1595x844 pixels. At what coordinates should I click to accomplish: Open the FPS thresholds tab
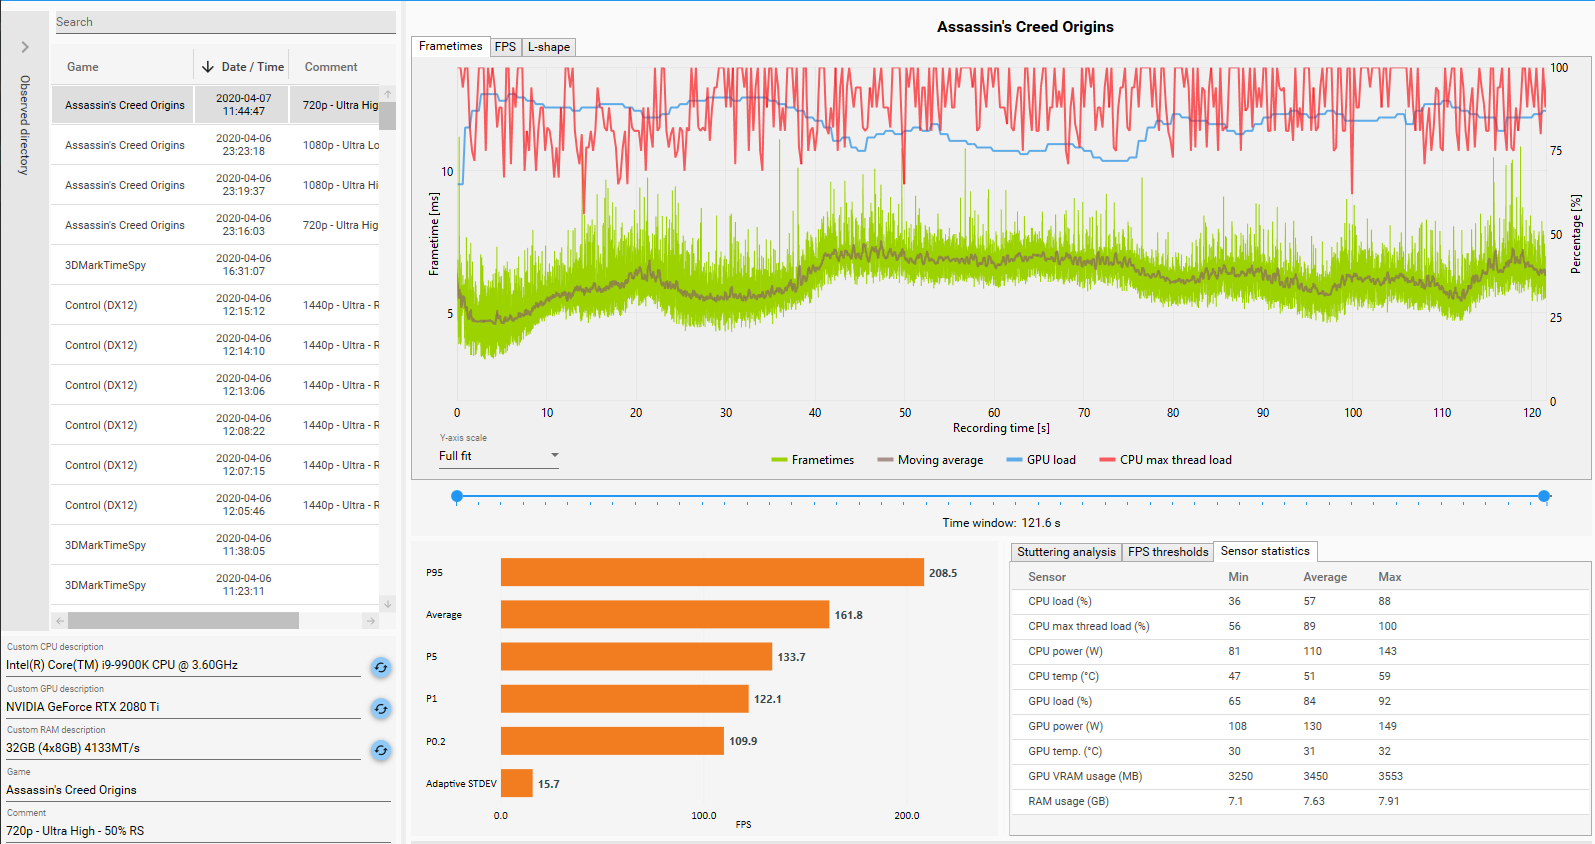click(x=1168, y=552)
